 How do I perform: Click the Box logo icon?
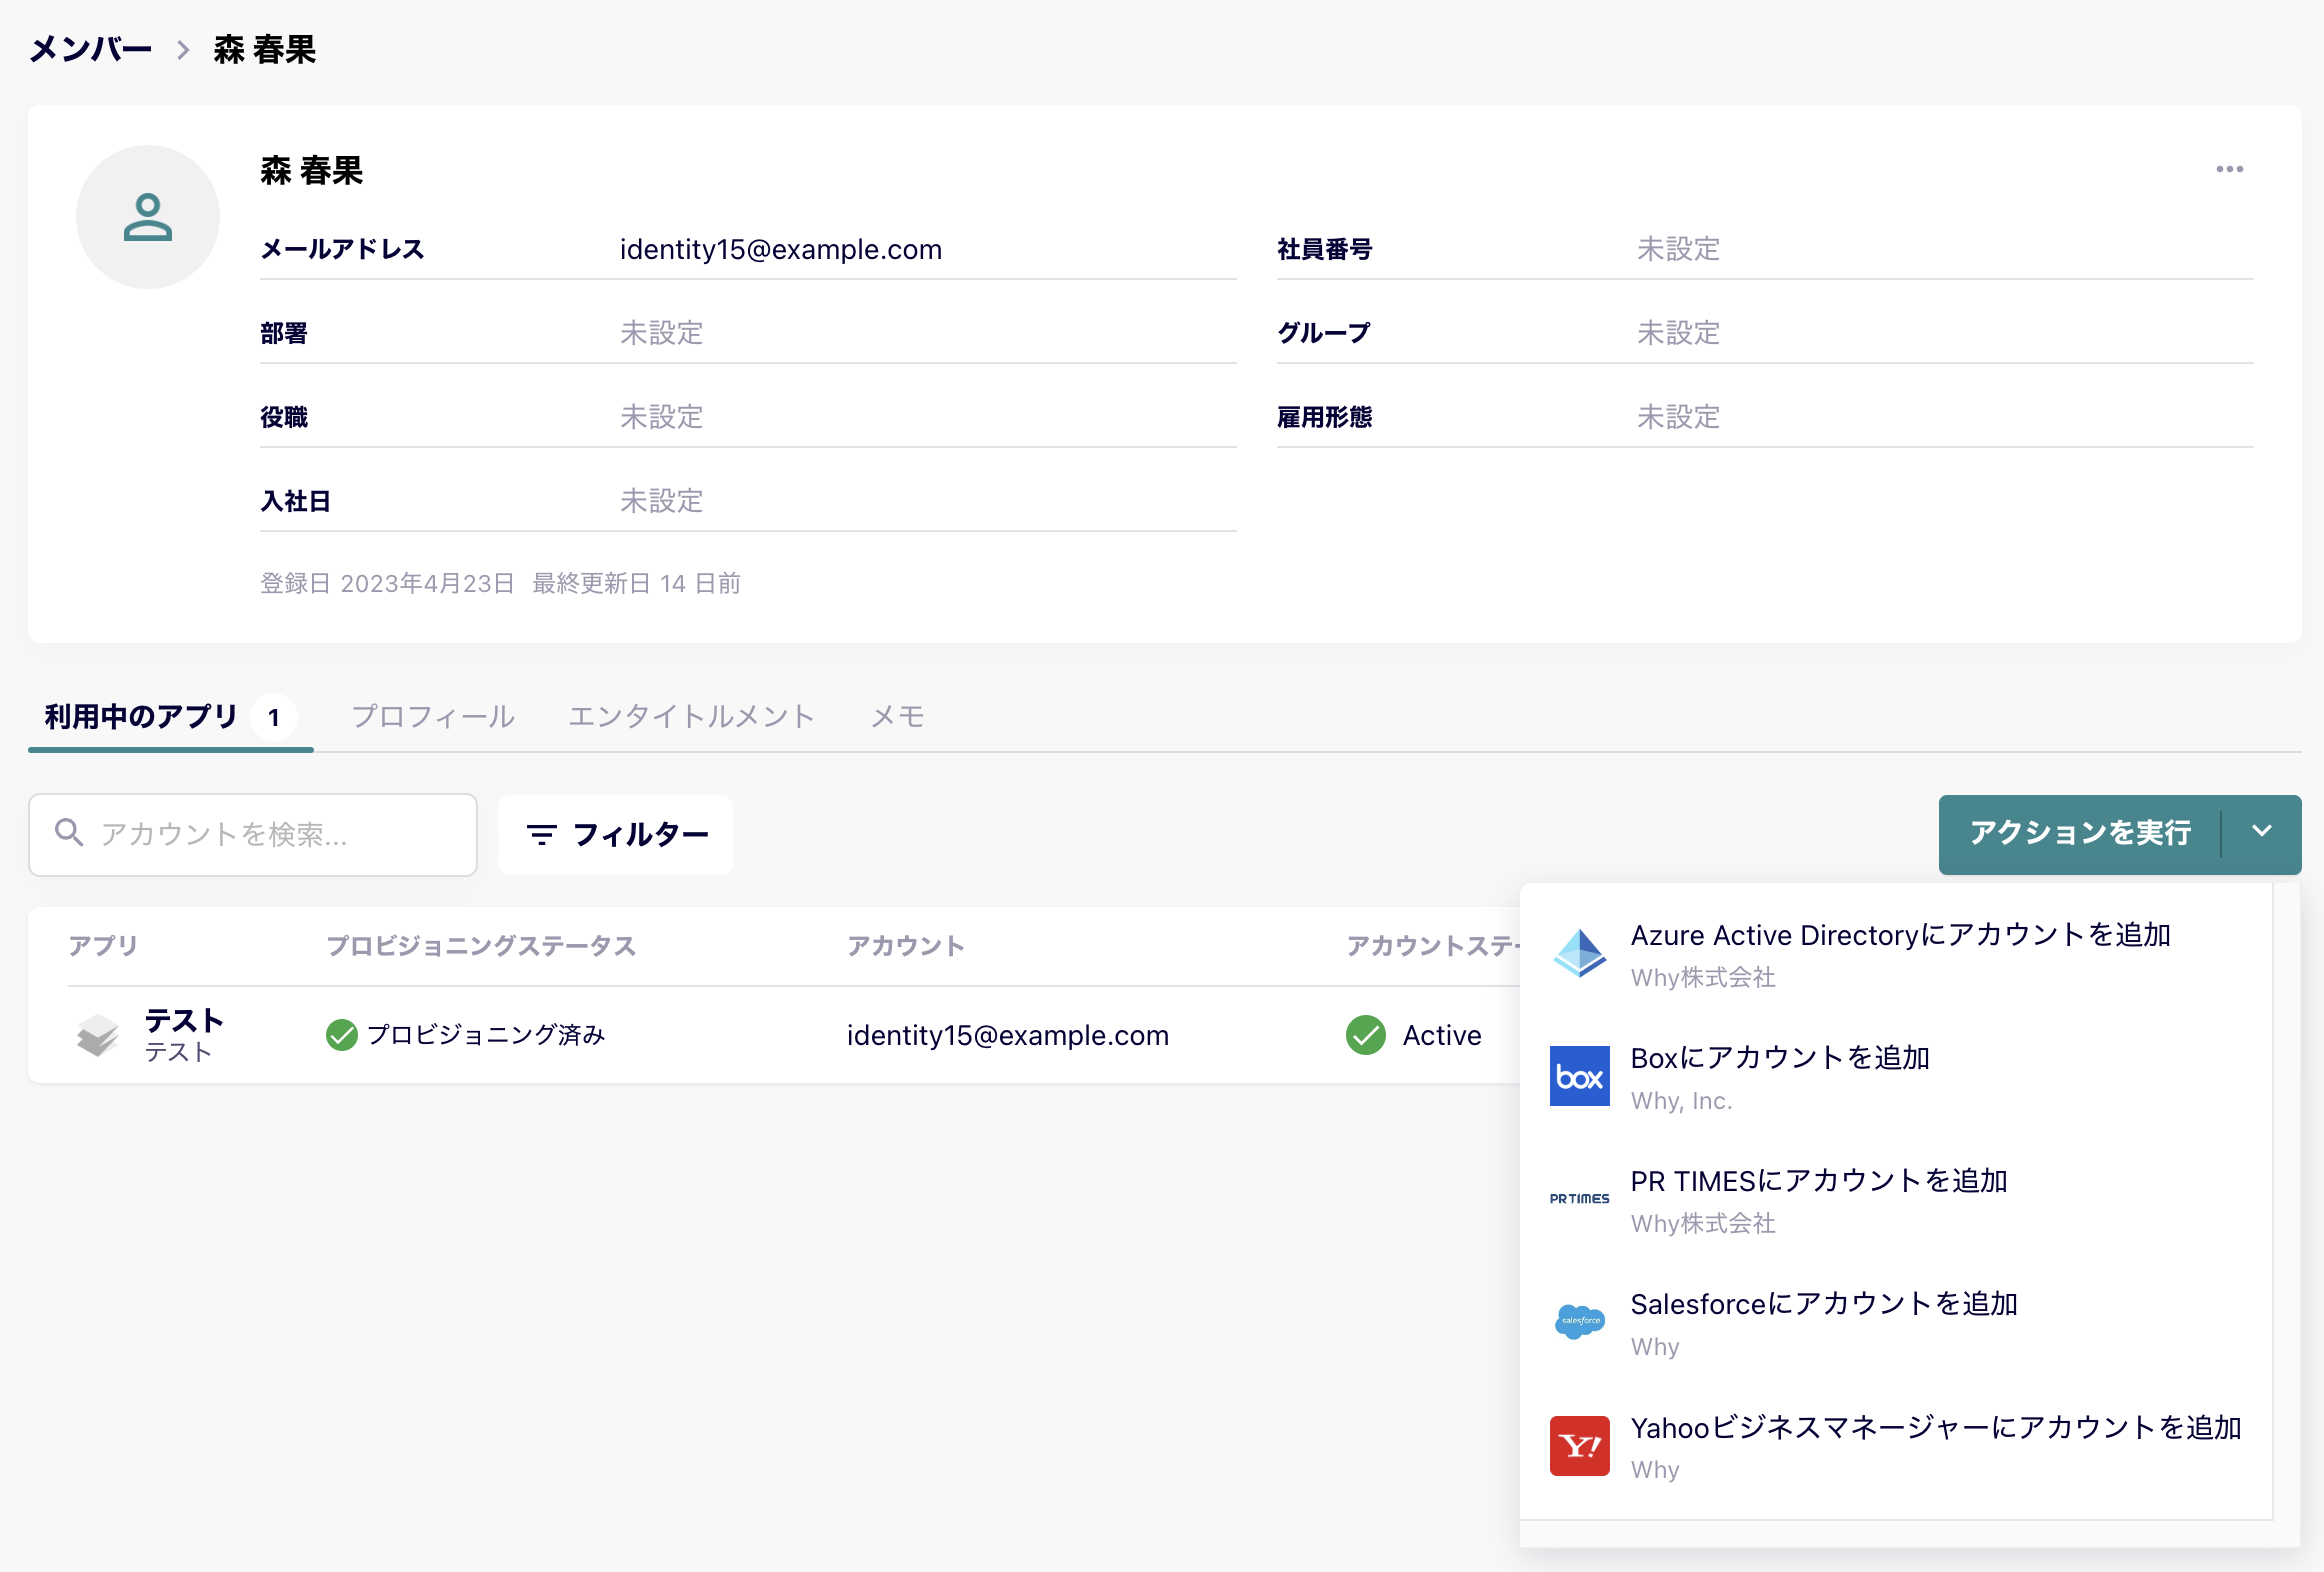click(1579, 1076)
